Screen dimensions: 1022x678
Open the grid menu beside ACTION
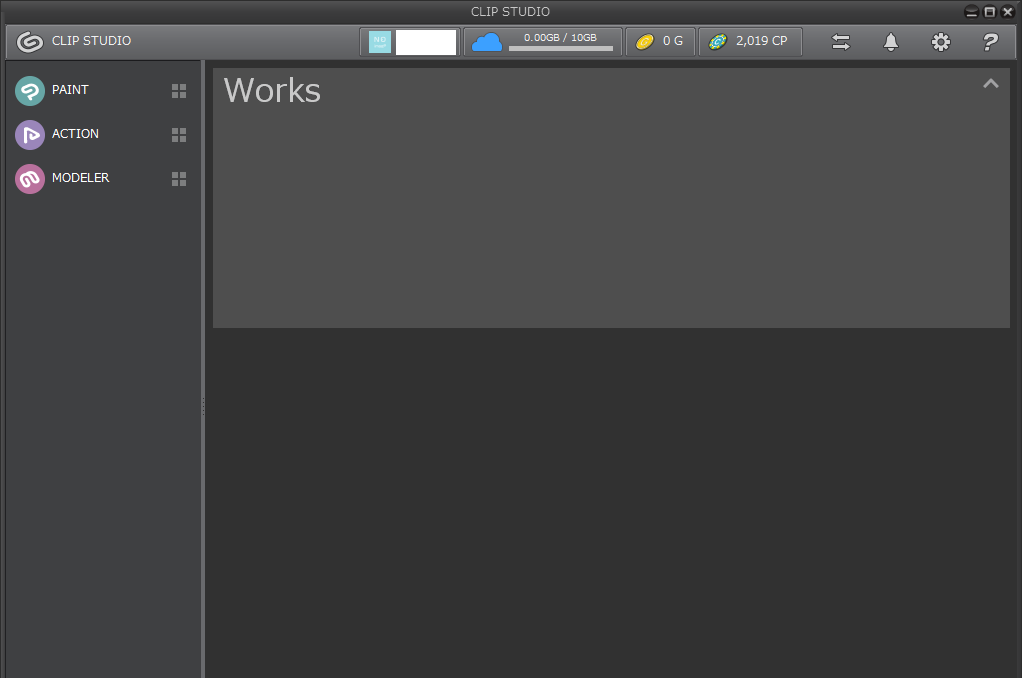click(179, 134)
